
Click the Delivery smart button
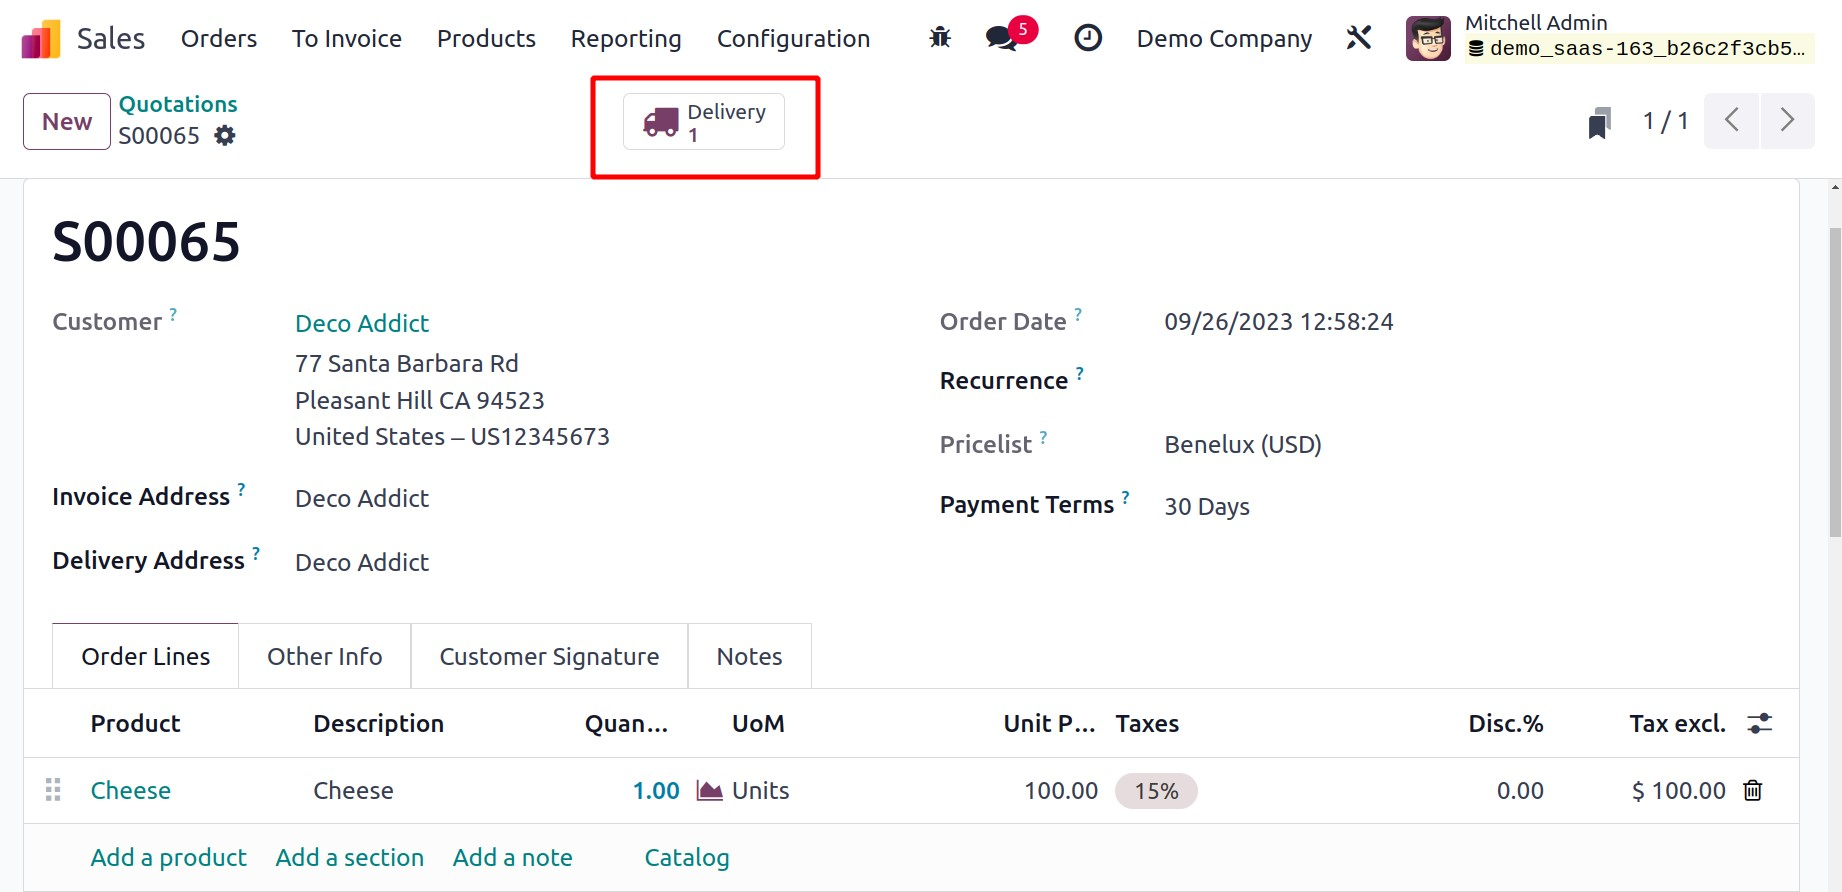[704, 122]
